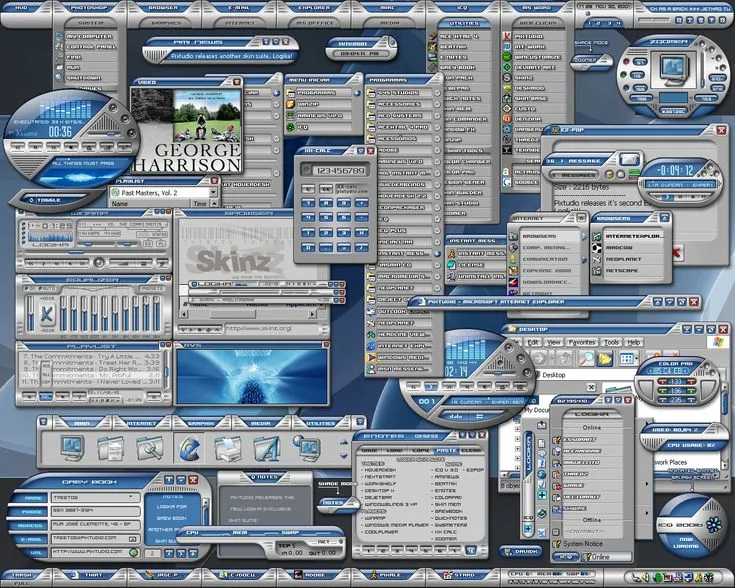Viewport: 735px width, 588px height.
Task: Click the Internet Explorer icon in Browsers menu
Action: (597, 236)
